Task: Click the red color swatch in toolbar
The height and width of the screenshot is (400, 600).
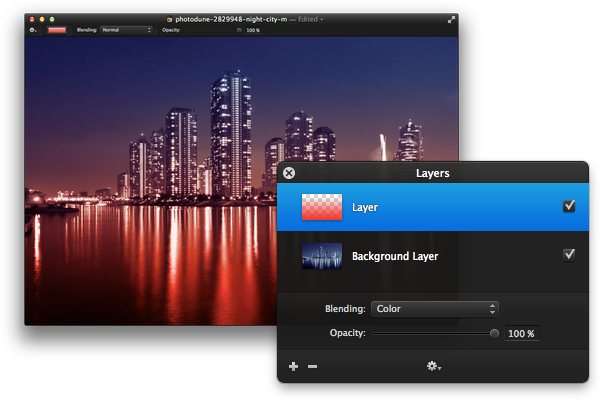Action: click(x=57, y=30)
